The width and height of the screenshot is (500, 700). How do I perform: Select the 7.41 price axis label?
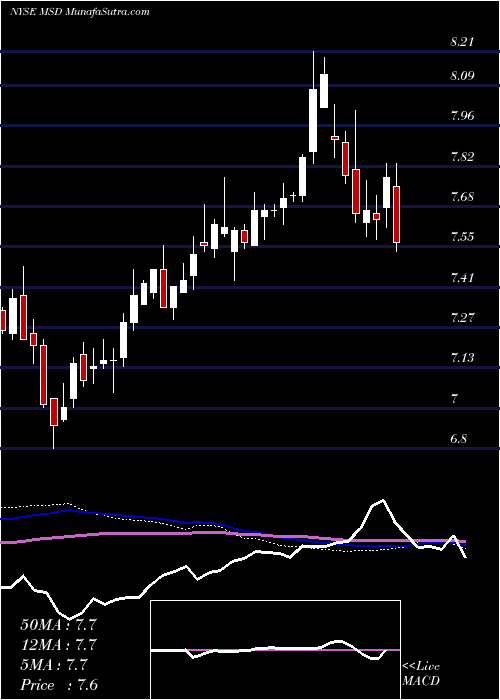[x=462, y=278]
